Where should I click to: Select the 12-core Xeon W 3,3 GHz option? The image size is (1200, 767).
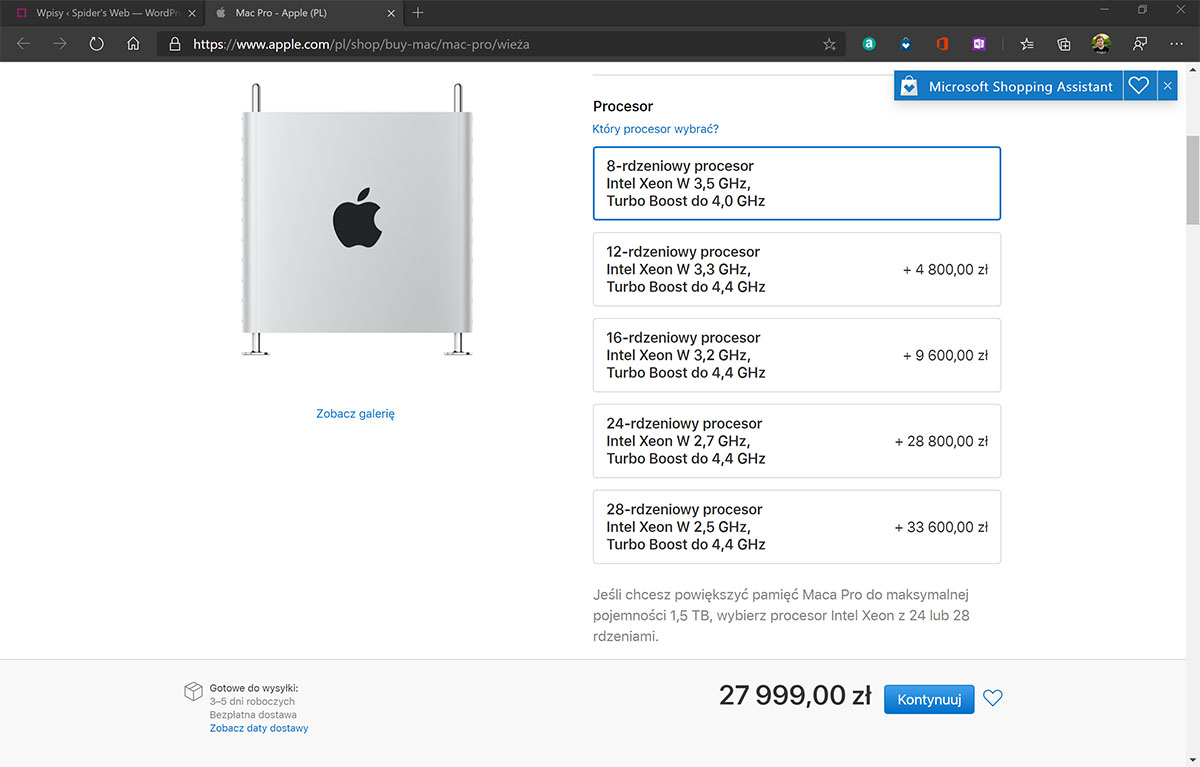point(797,269)
